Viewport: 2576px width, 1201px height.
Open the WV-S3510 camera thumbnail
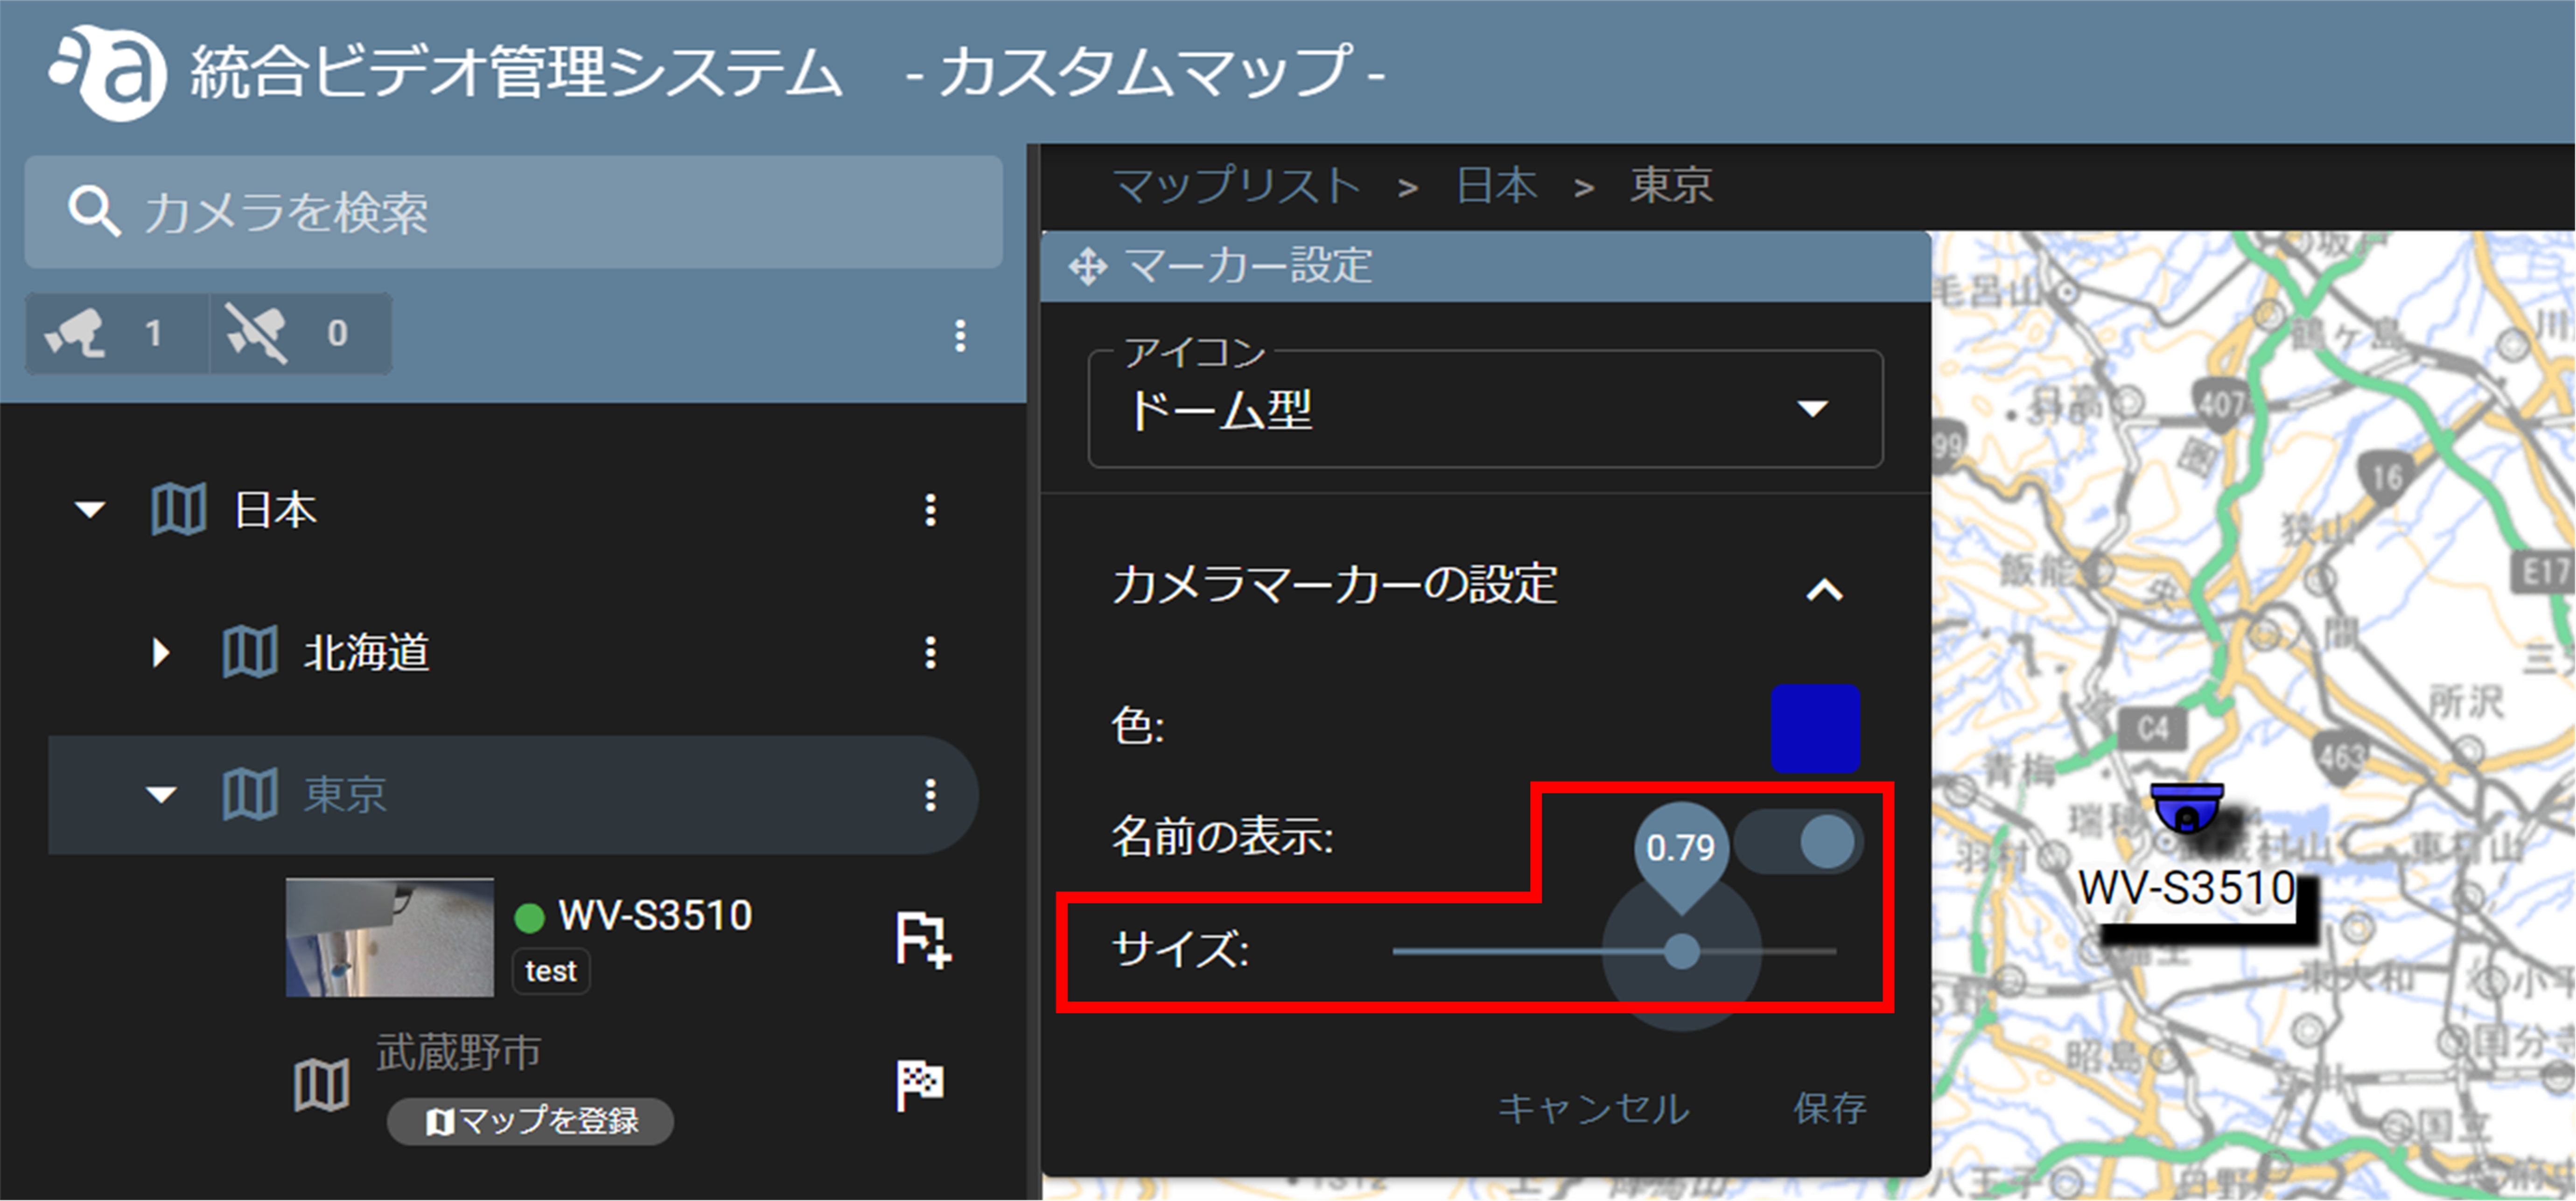(x=390, y=937)
